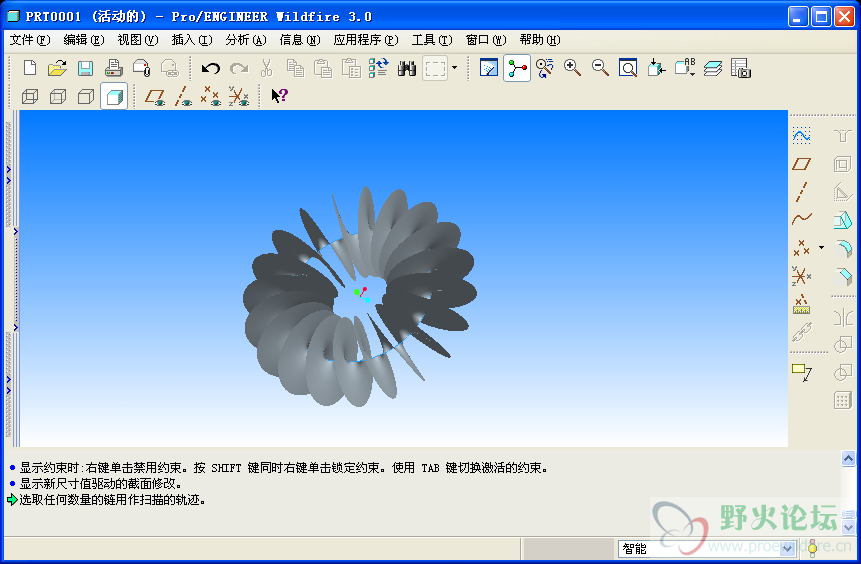Viewport: 861px width, 564px height.
Task: Create a datum plane from right toolbar
Action: pos(801,164)
